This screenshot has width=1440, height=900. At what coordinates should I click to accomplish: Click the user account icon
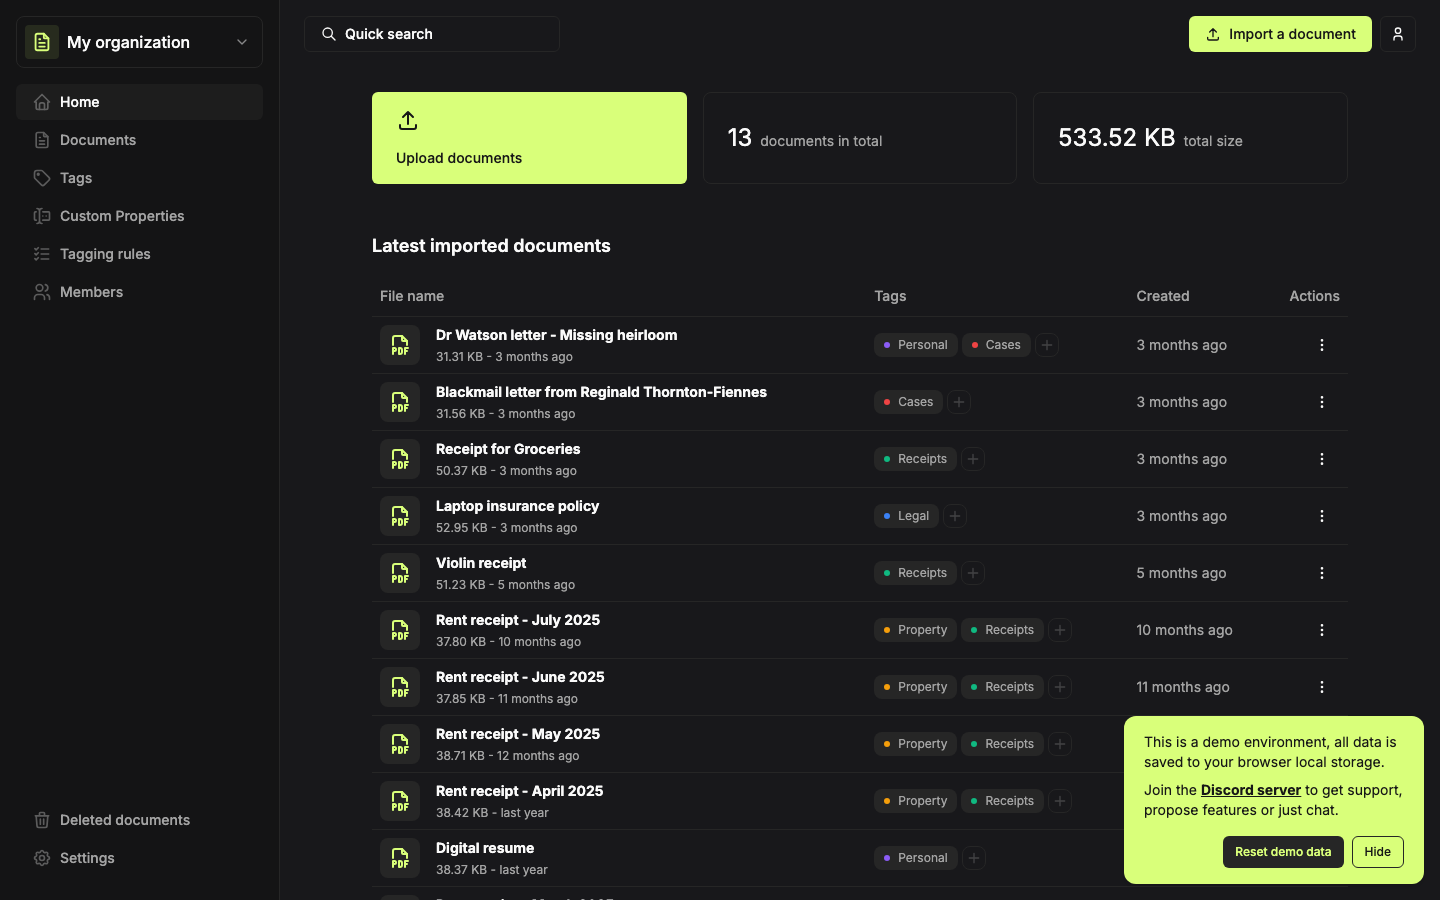click(x=1397, y=34)
